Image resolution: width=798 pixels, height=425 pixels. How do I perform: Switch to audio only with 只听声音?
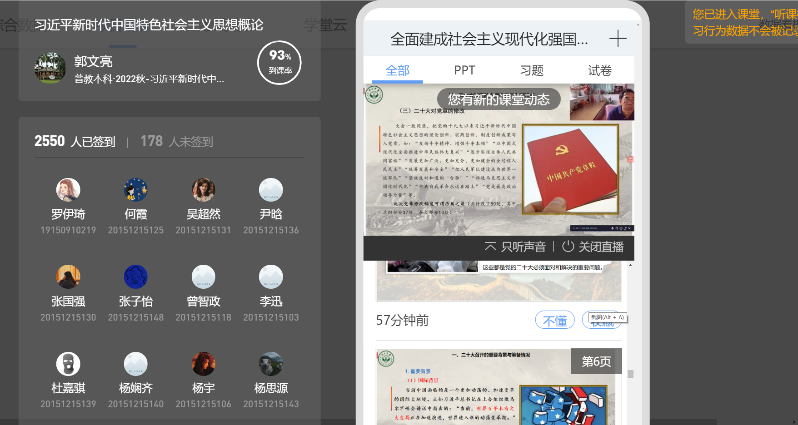tap(515, 247)
